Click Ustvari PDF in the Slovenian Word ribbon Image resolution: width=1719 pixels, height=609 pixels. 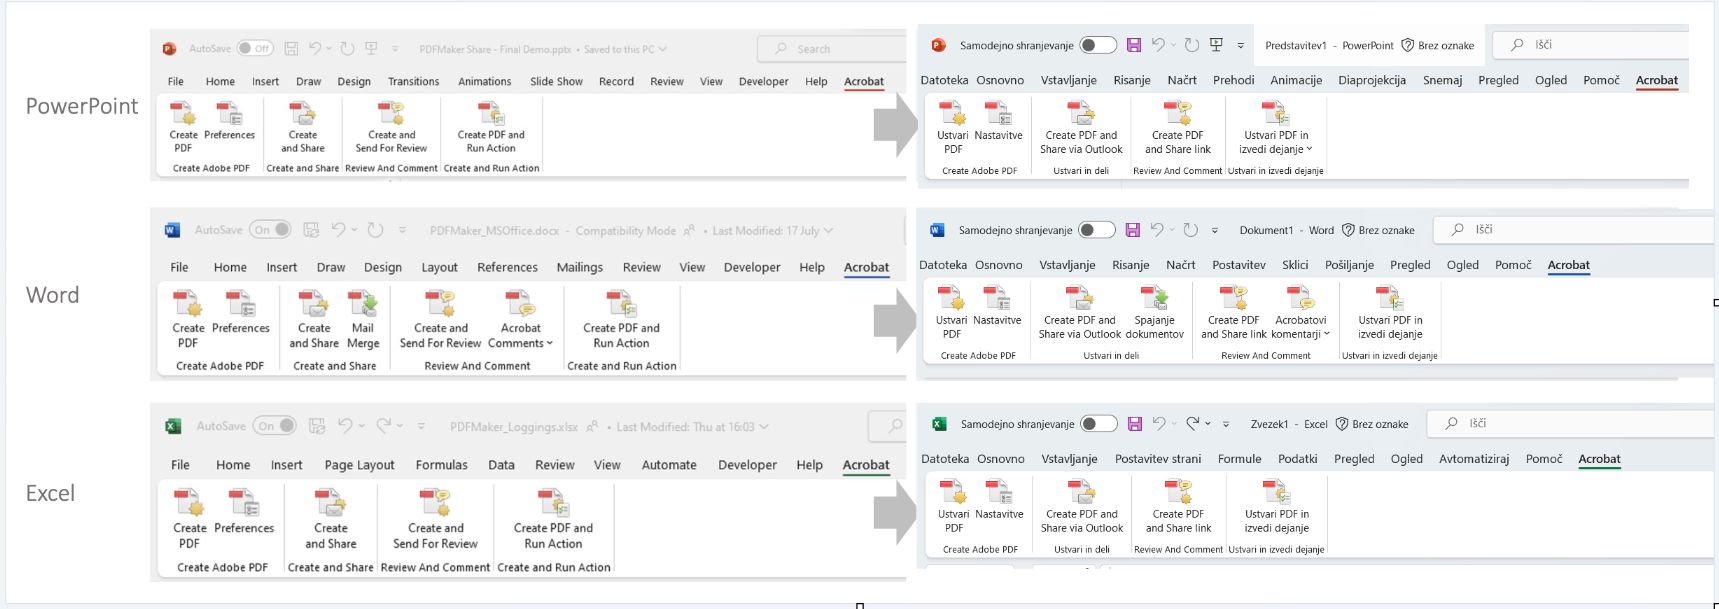(x=951, y=313)
